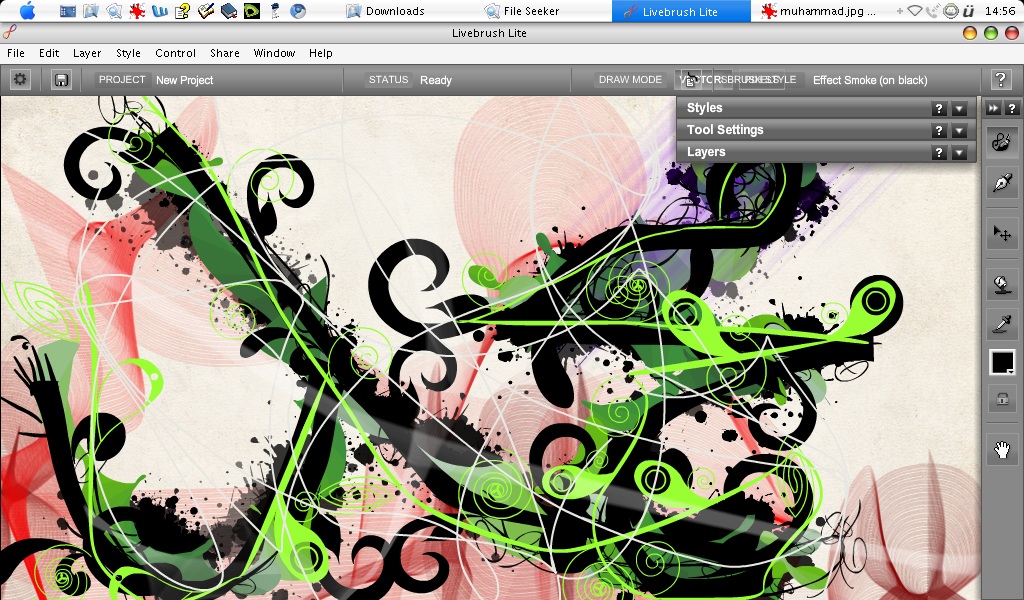Image resolution: width=1024 pixels, height=600 pixels.
Task: Expand the Styles panel arrow
Action: tap(959, 109)
